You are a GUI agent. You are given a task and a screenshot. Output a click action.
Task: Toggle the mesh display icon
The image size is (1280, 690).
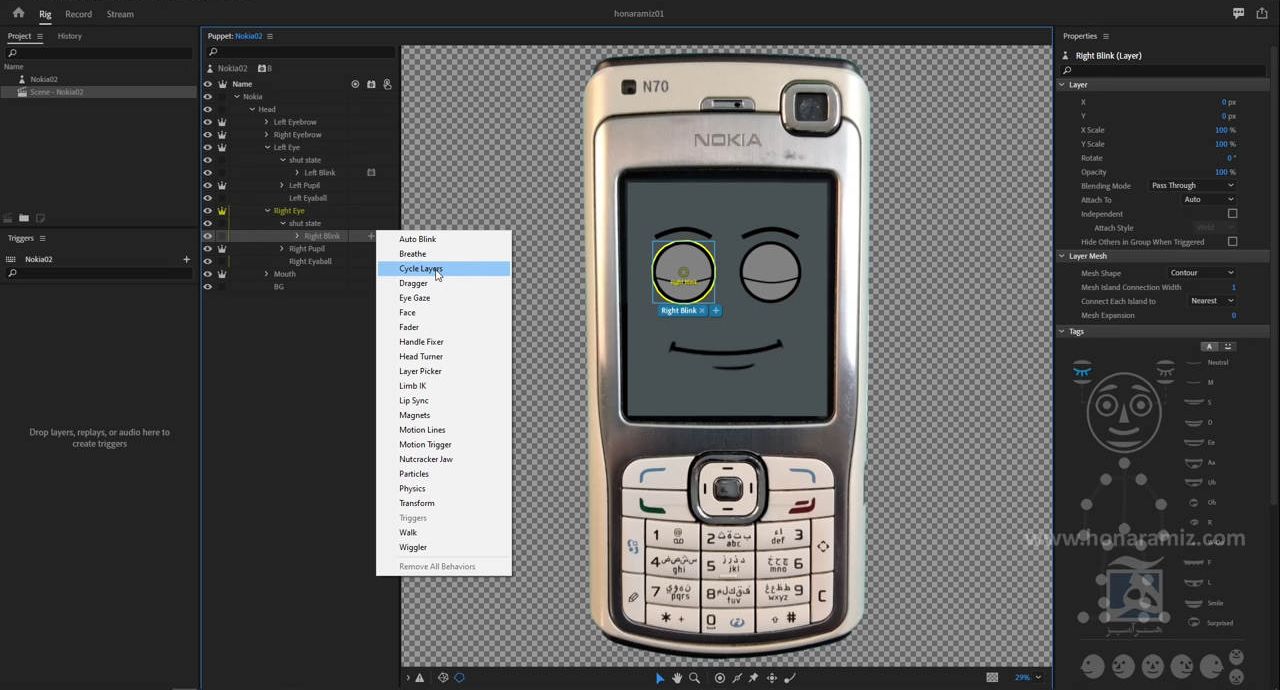point(443,677)
